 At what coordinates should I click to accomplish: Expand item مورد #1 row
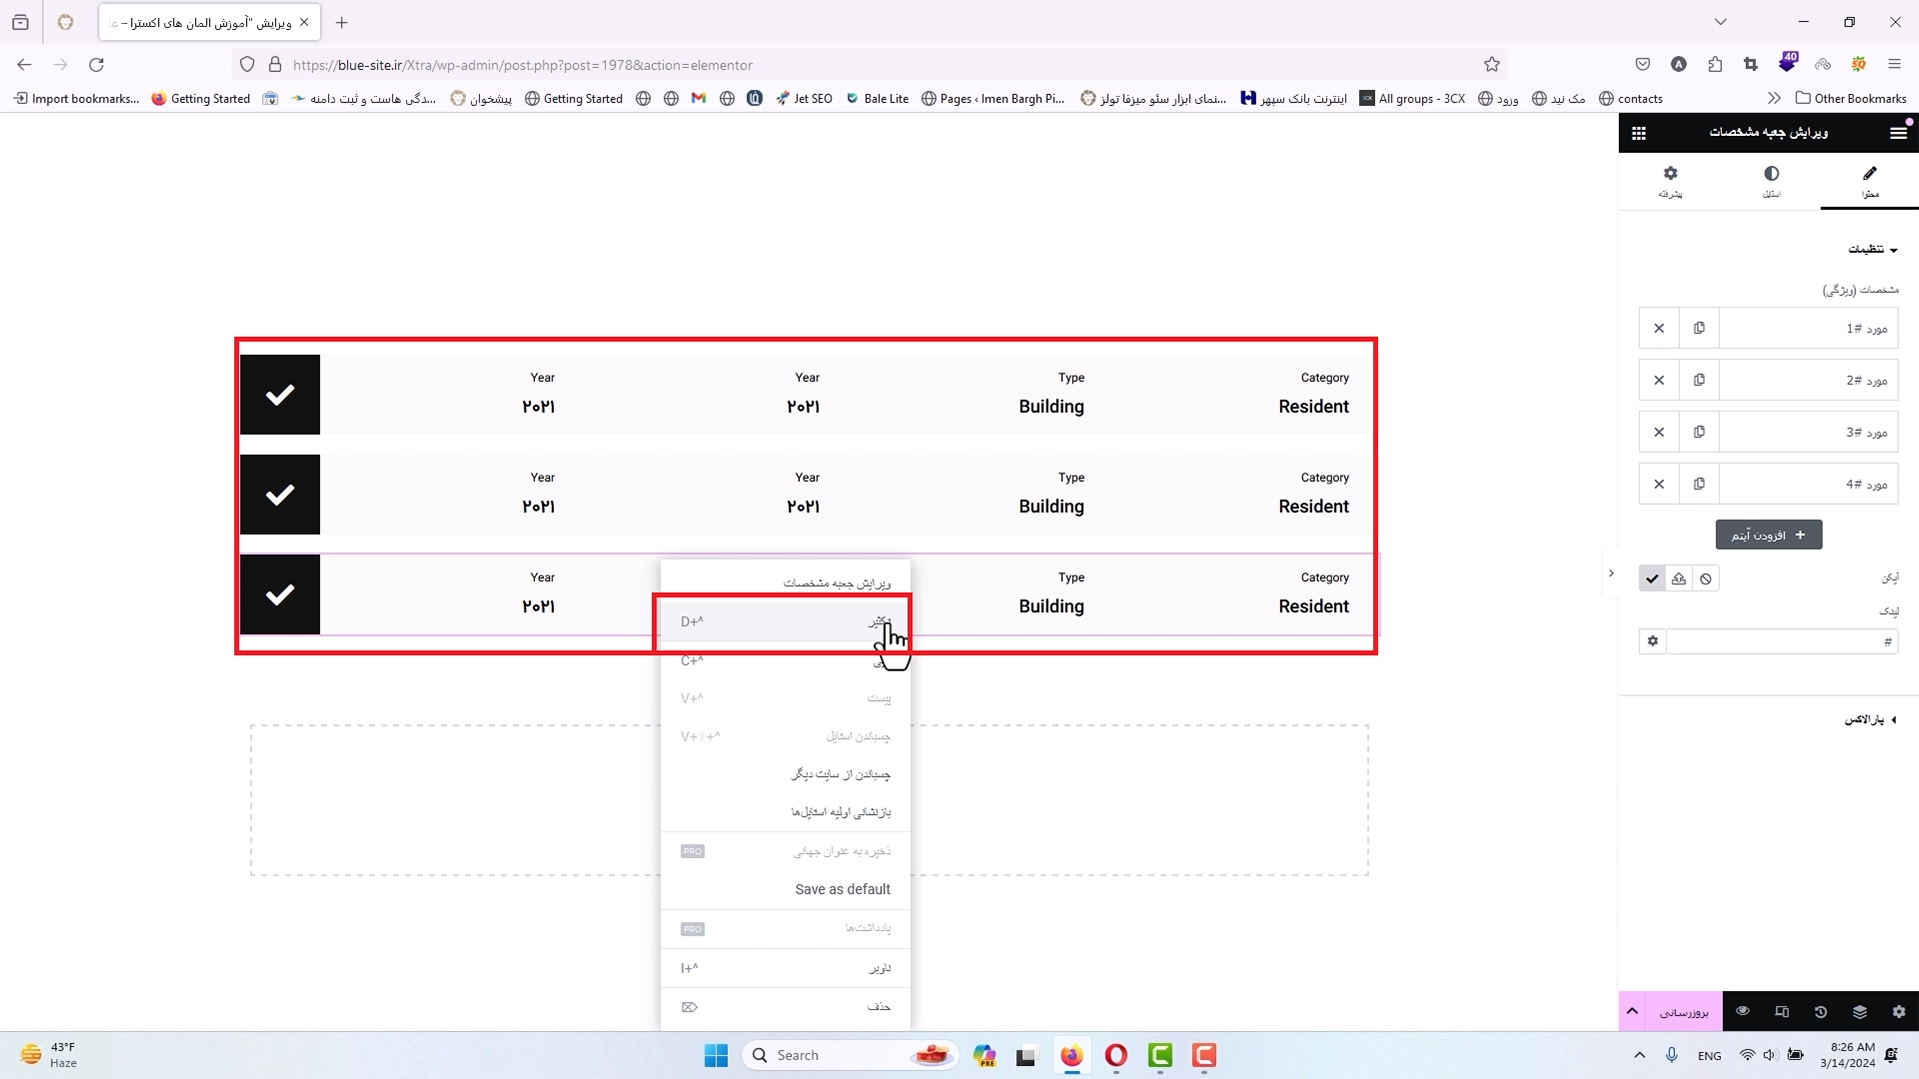(1808, 328)
